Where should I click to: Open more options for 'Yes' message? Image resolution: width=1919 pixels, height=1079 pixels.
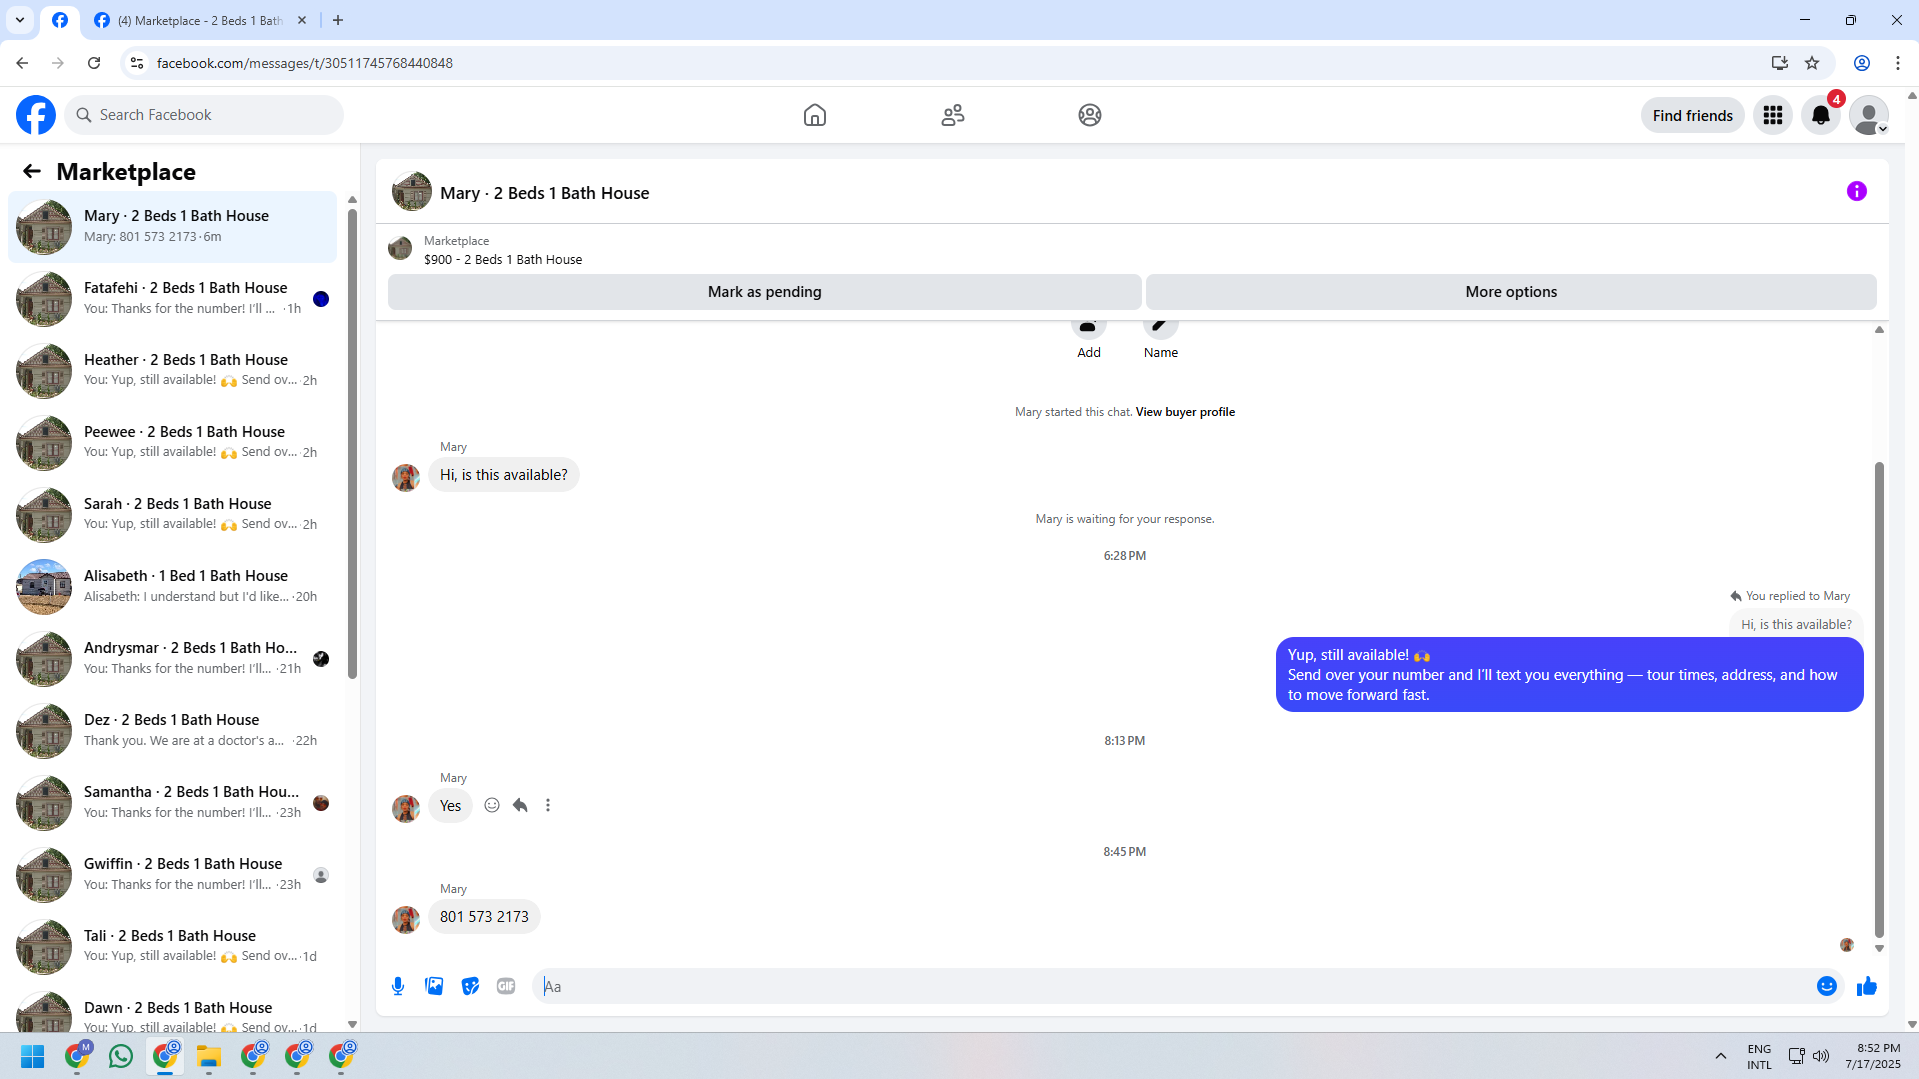coord(548,805)
